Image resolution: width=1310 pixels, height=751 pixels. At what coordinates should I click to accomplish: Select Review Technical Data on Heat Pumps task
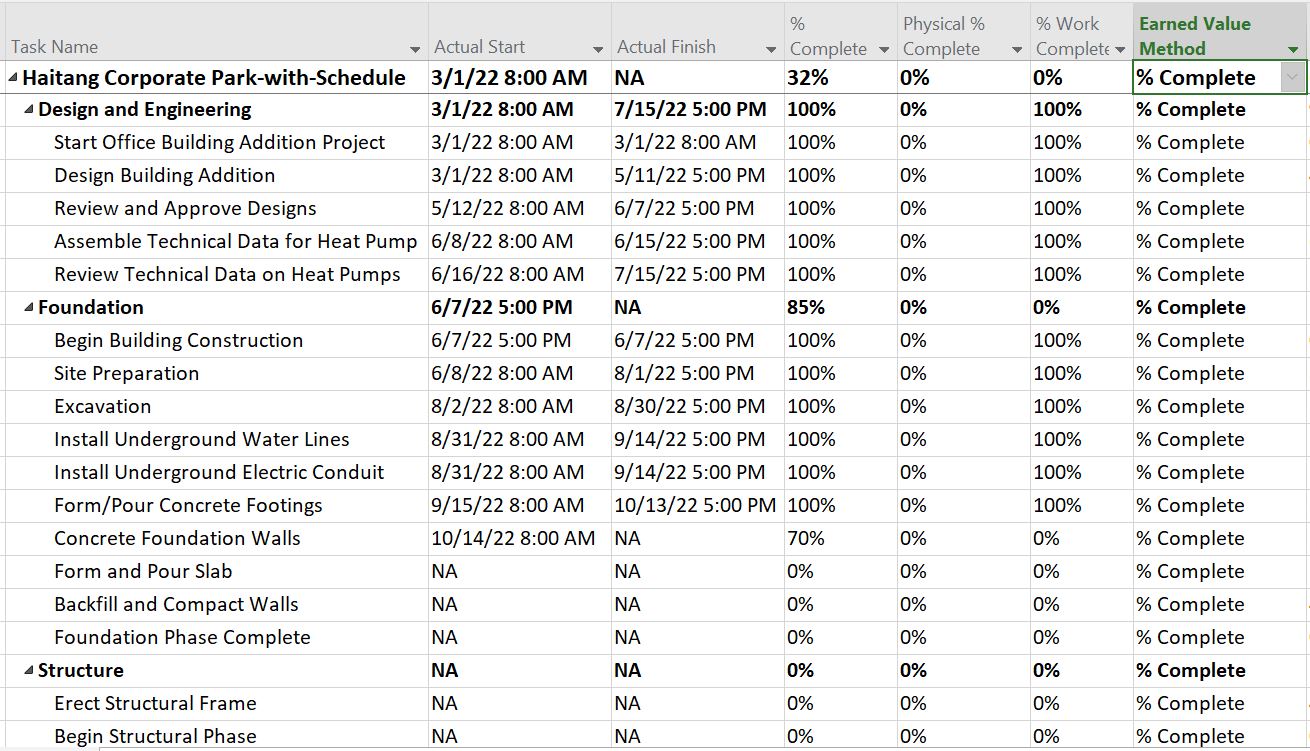(x=227, y=275)
